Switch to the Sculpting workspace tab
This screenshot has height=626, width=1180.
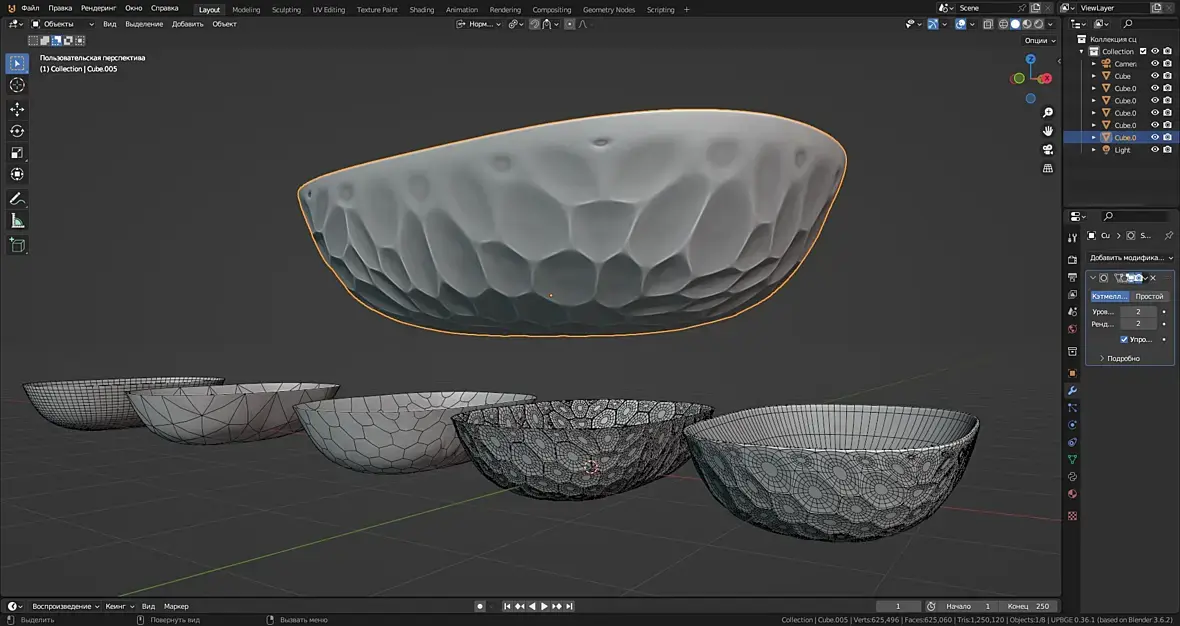[286, 10]
